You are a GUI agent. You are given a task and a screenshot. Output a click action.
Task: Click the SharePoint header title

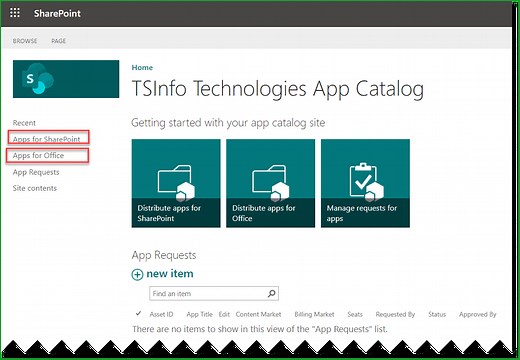[x=57, y=13]
